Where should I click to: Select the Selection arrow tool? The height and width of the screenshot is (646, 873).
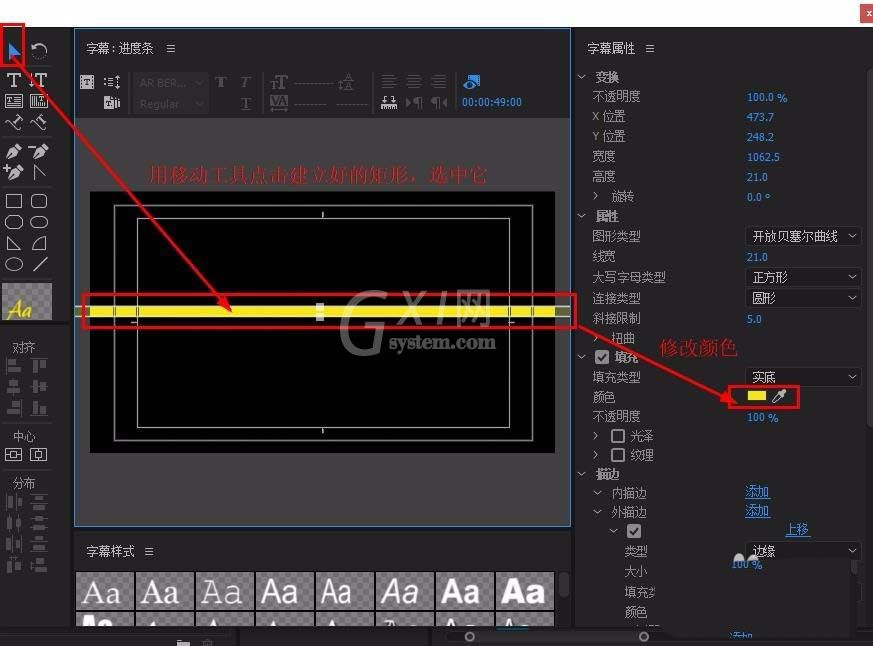pyautogui.click(x=13, y=51)
